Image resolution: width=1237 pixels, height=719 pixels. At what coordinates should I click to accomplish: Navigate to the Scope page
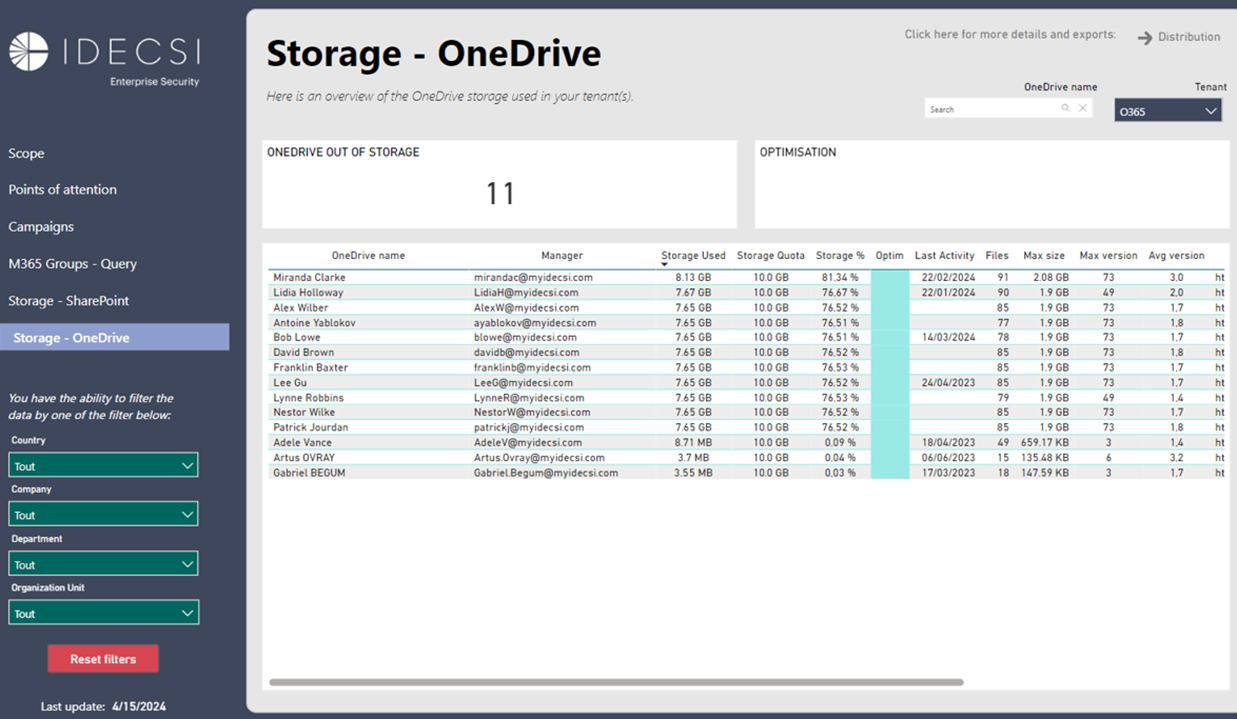point(26,153)
